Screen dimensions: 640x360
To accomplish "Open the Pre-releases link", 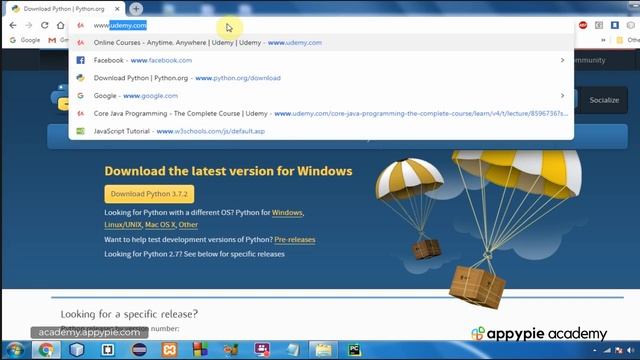I will [x=295, y=240].
